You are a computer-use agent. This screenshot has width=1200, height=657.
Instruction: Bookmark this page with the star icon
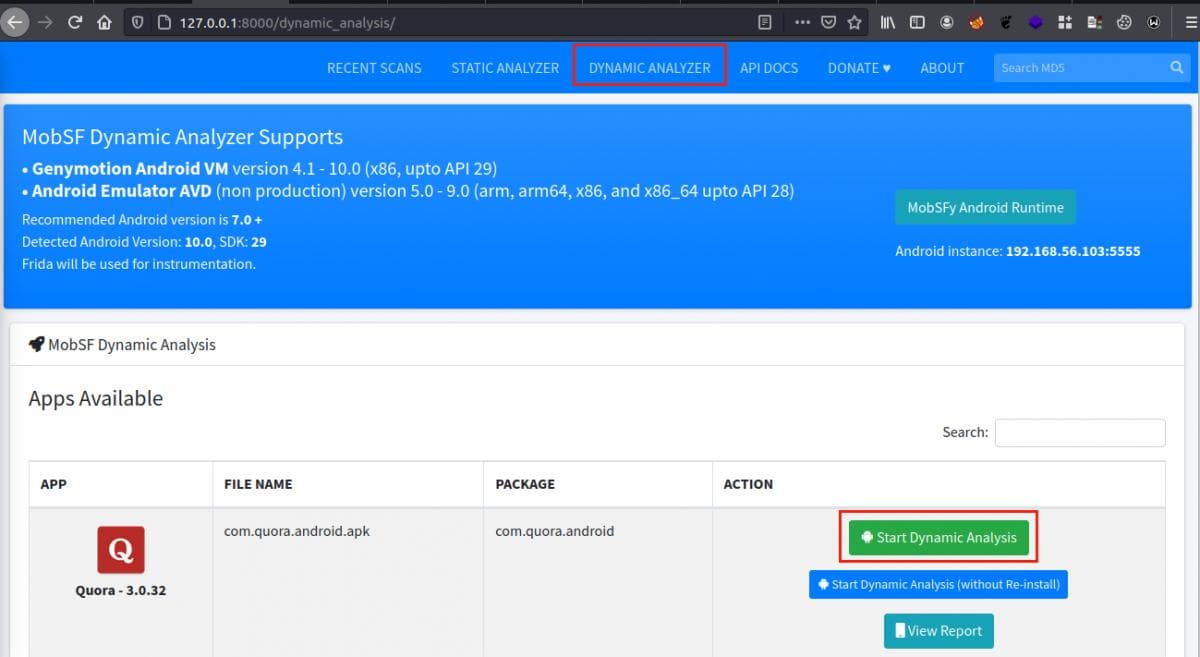[854, 22]
